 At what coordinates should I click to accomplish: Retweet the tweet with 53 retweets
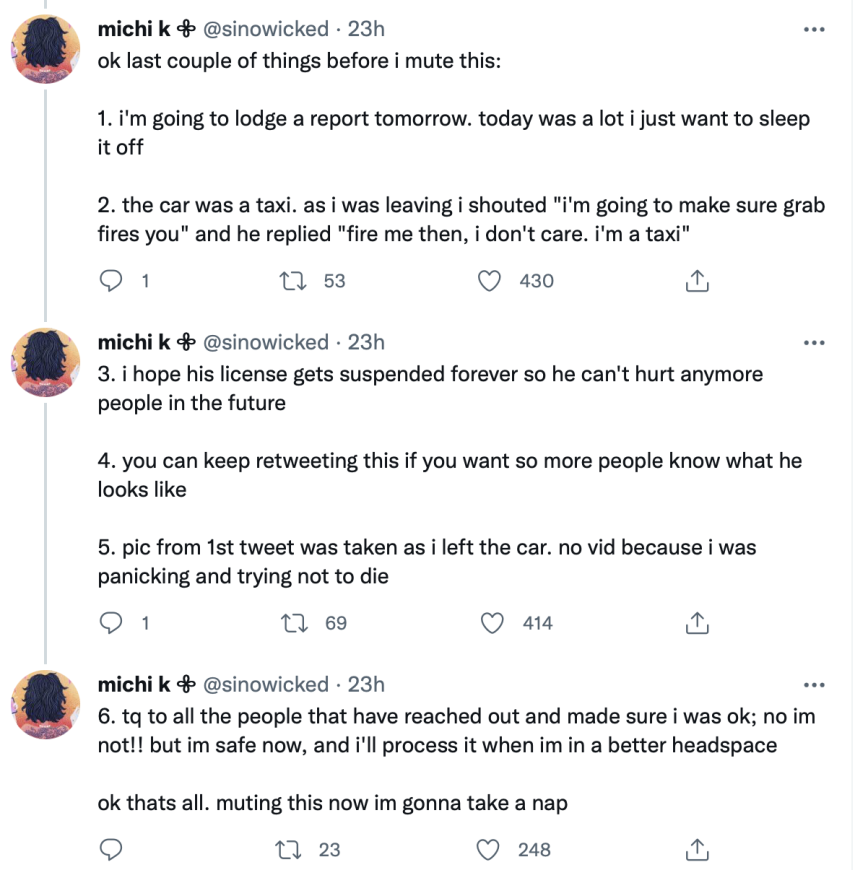pyautogui.click(x=293, y=281)
